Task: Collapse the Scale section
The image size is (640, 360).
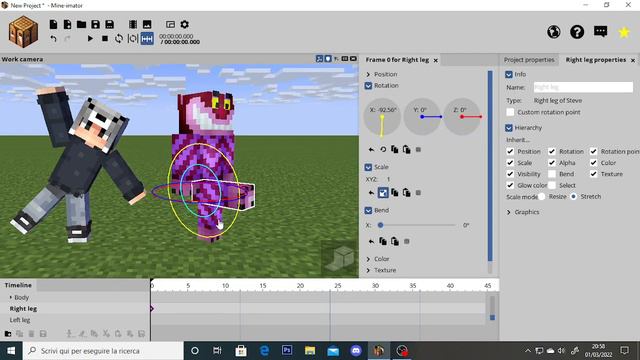Action: [x=368, y=167]
